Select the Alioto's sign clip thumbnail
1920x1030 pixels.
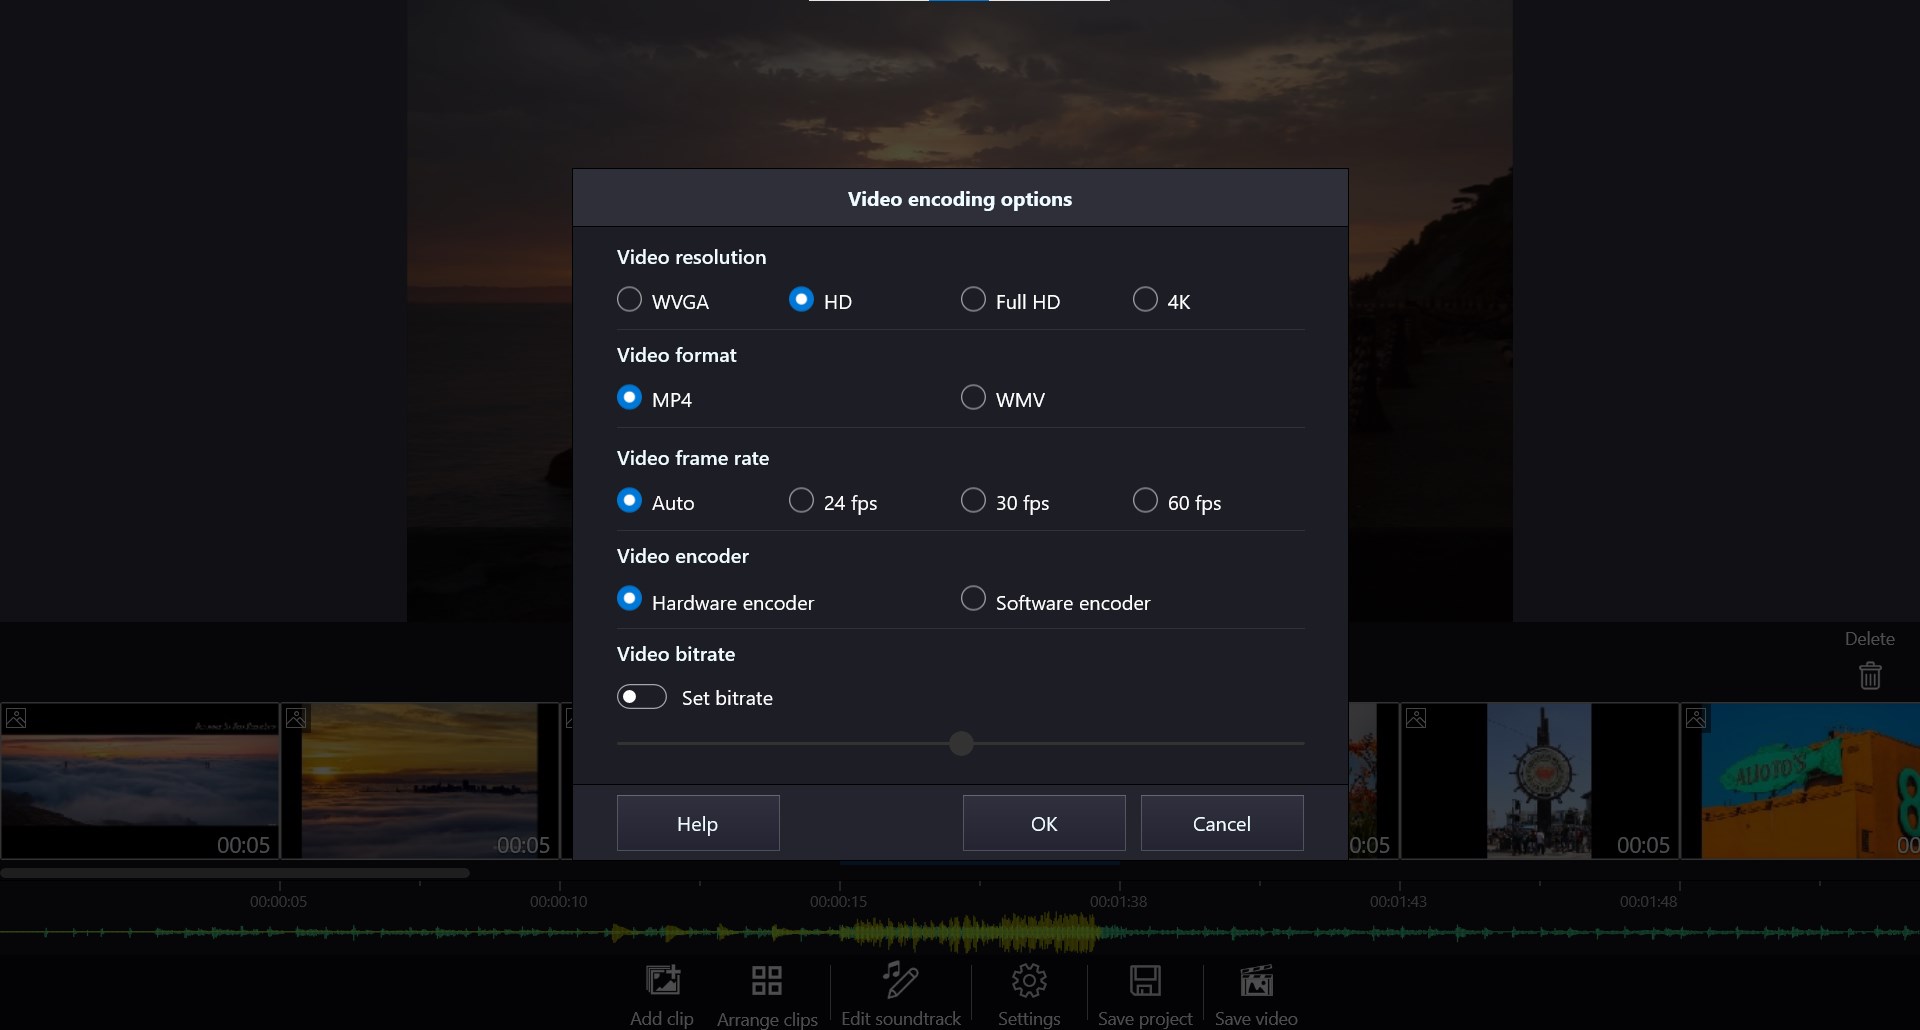[1801, 781]
